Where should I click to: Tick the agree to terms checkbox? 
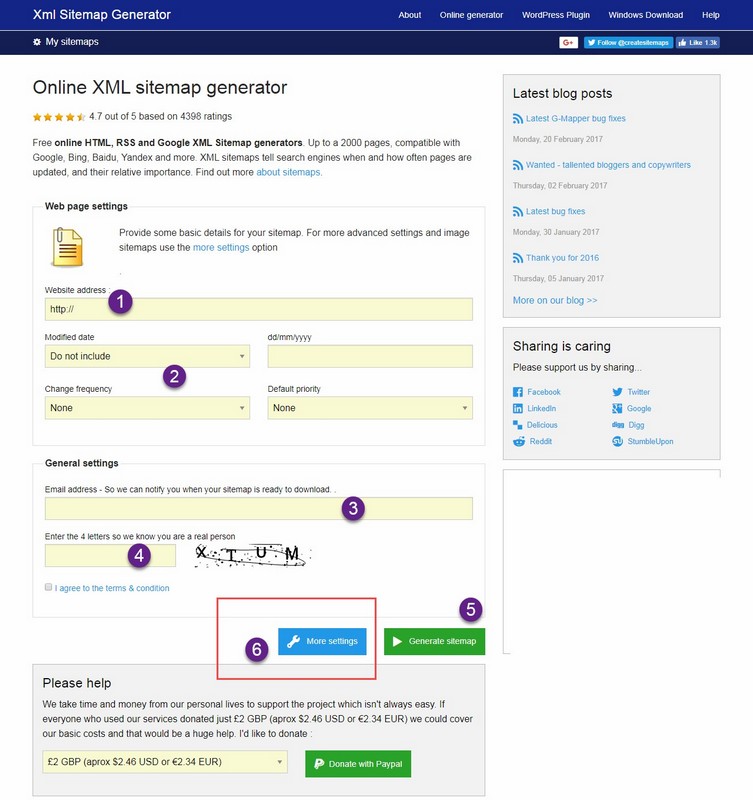(x=49, y=588)
